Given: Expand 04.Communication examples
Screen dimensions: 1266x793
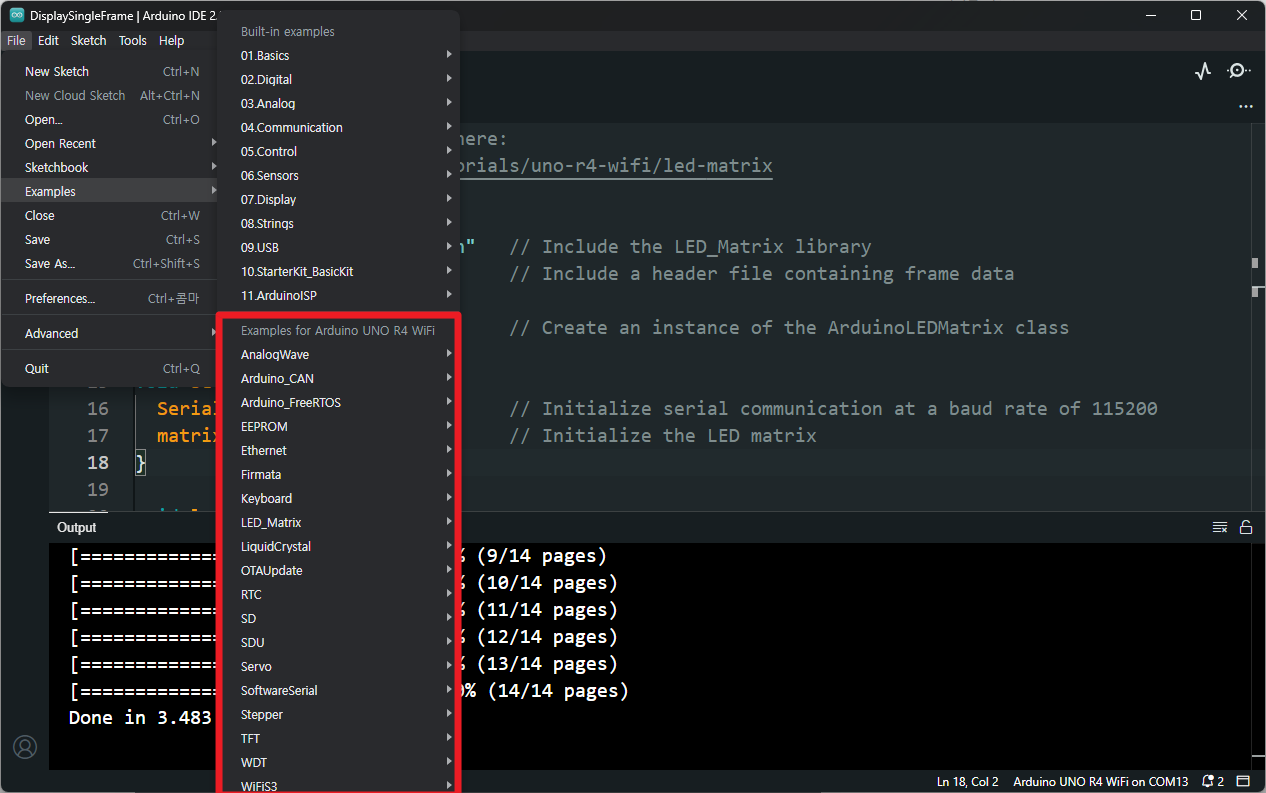Looking at the screenshot, I should (x=338, y=128).
